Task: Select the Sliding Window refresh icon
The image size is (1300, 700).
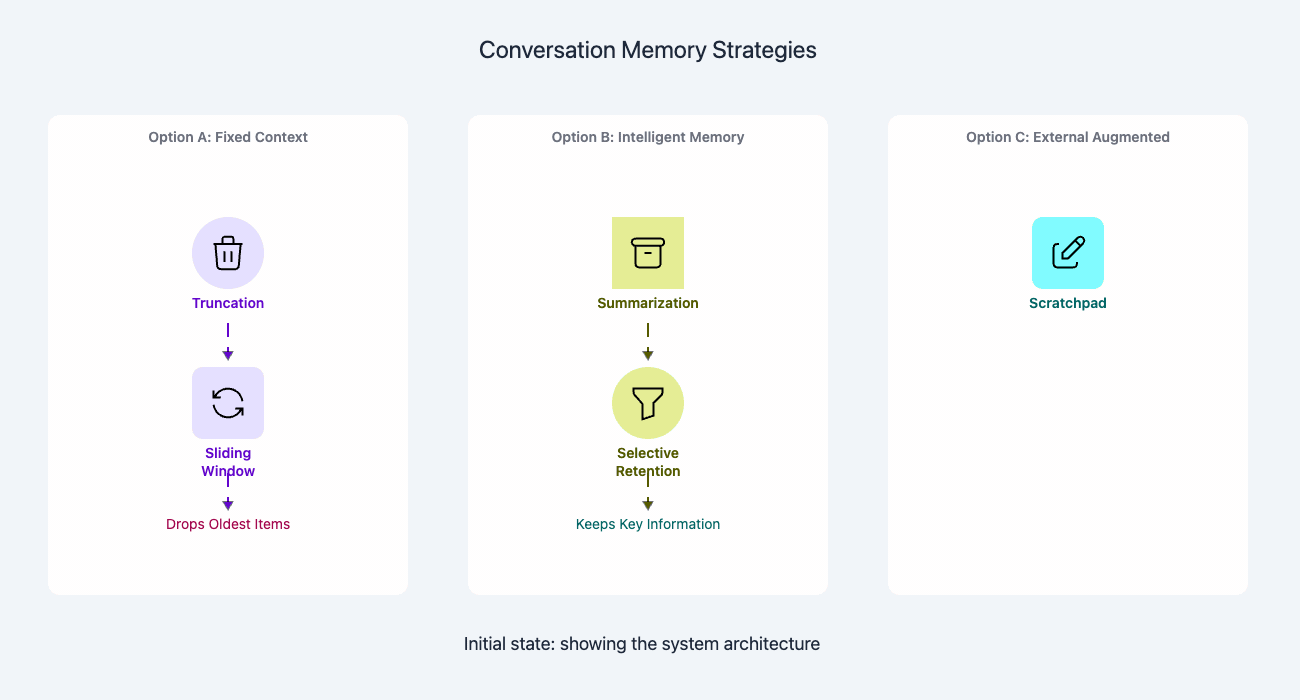Action: (x=228, y=403)
